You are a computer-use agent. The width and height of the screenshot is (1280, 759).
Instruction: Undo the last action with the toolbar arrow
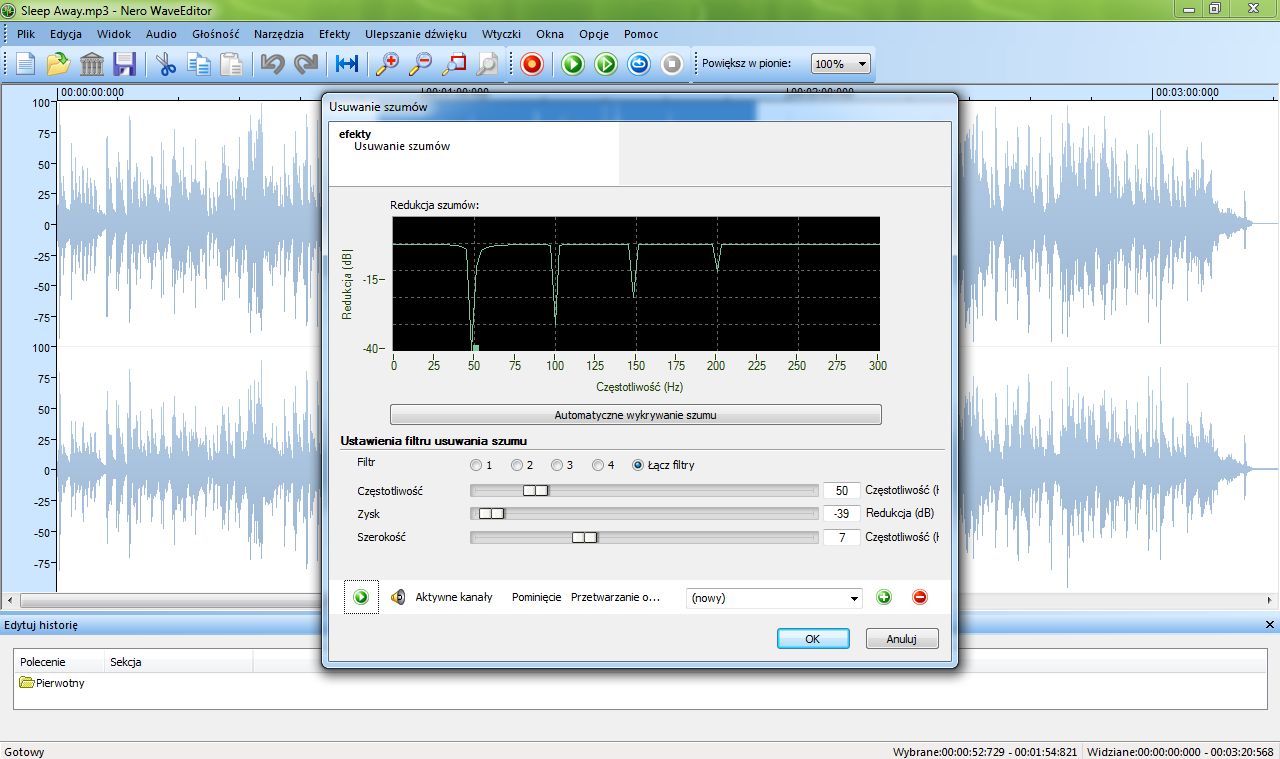(272, 64)
